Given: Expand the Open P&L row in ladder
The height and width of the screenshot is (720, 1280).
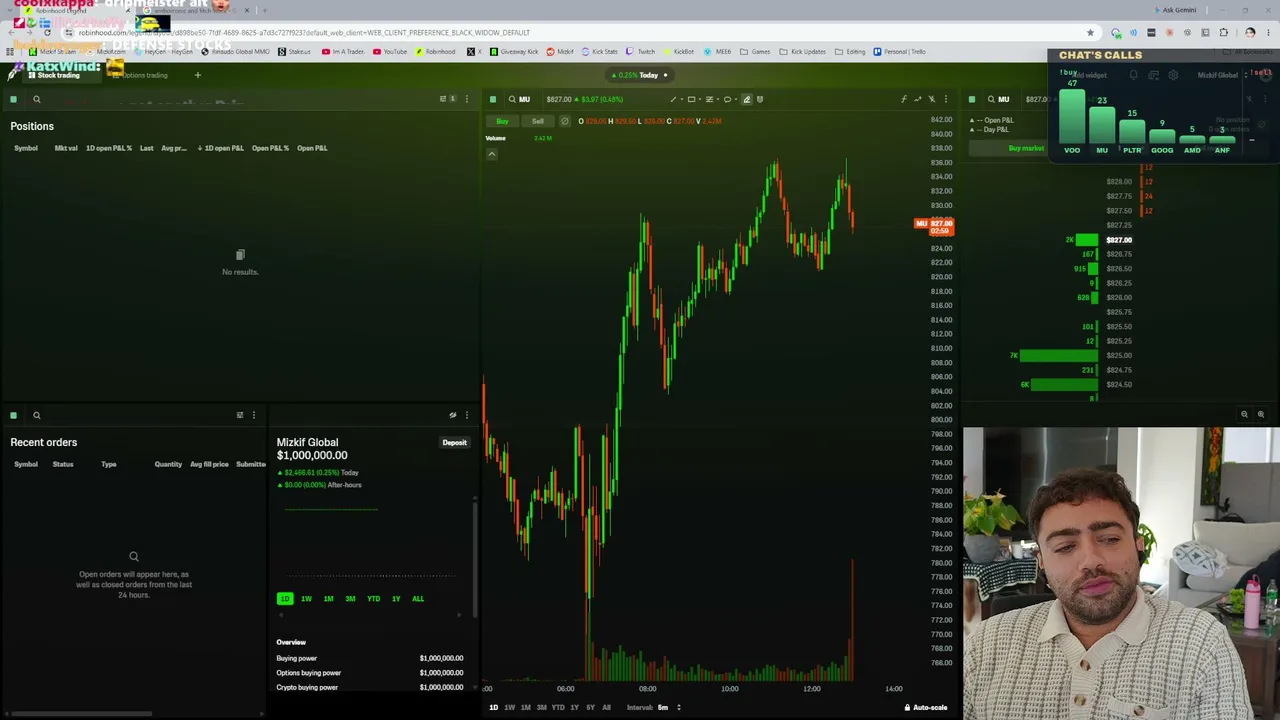Looking at the screenshot, I should (972, 121).
